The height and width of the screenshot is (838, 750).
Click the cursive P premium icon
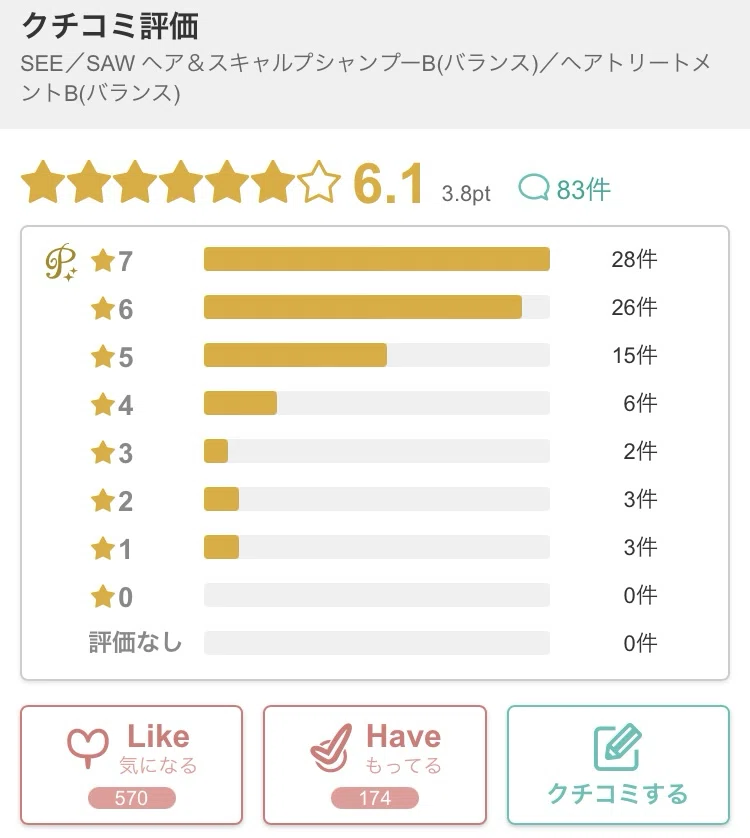coord(60,261)
